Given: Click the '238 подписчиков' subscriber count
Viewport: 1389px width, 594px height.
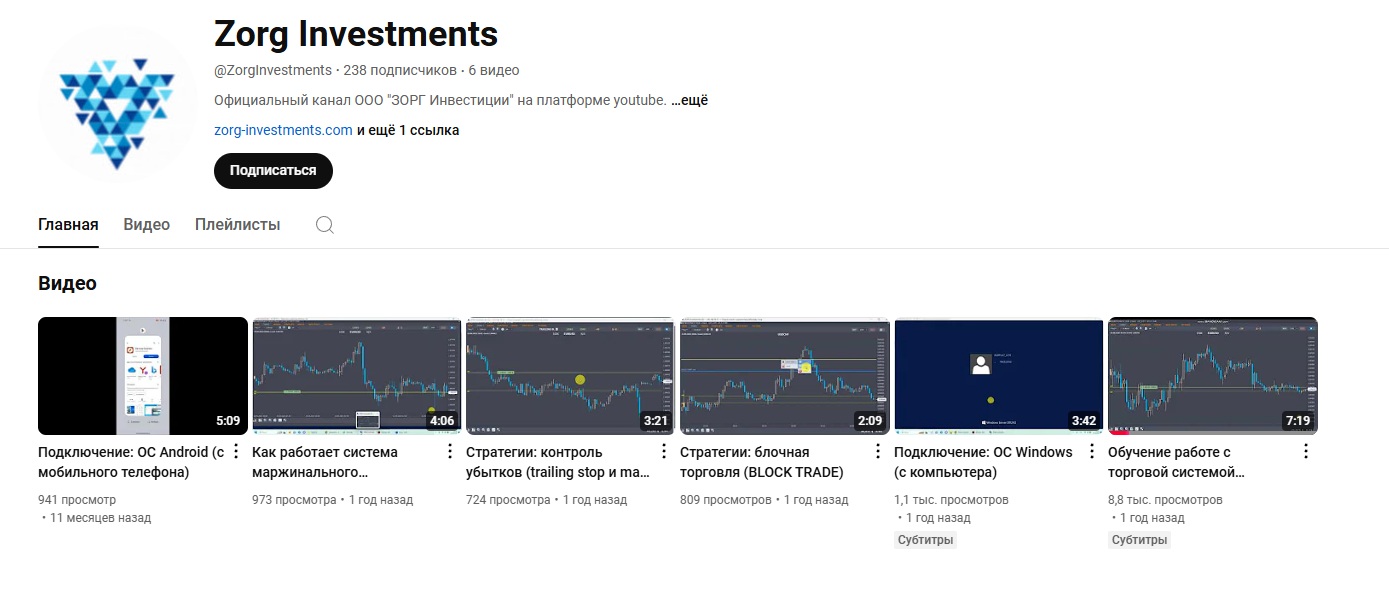Looking at the screenshot, I should pyautogui.click(x=400, y=70).
